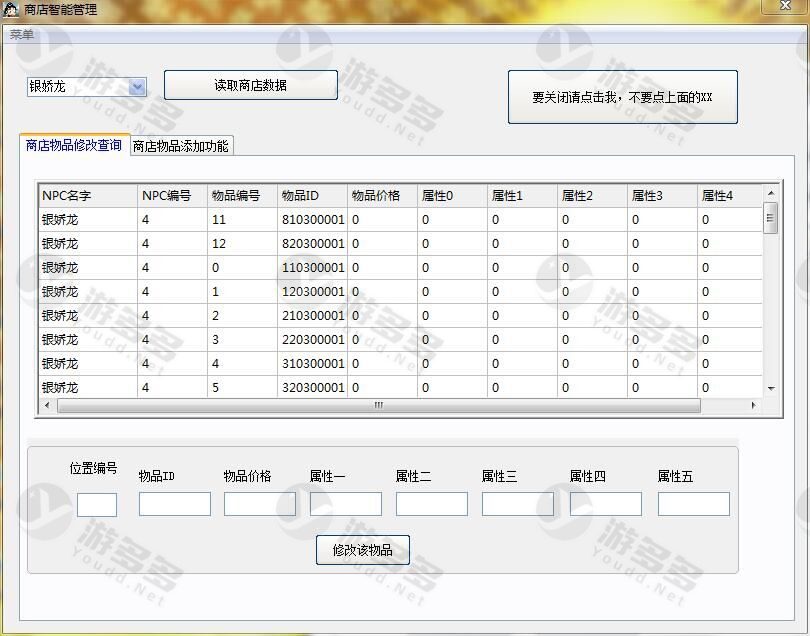Focus the 属性一 input field

(346, 504)
